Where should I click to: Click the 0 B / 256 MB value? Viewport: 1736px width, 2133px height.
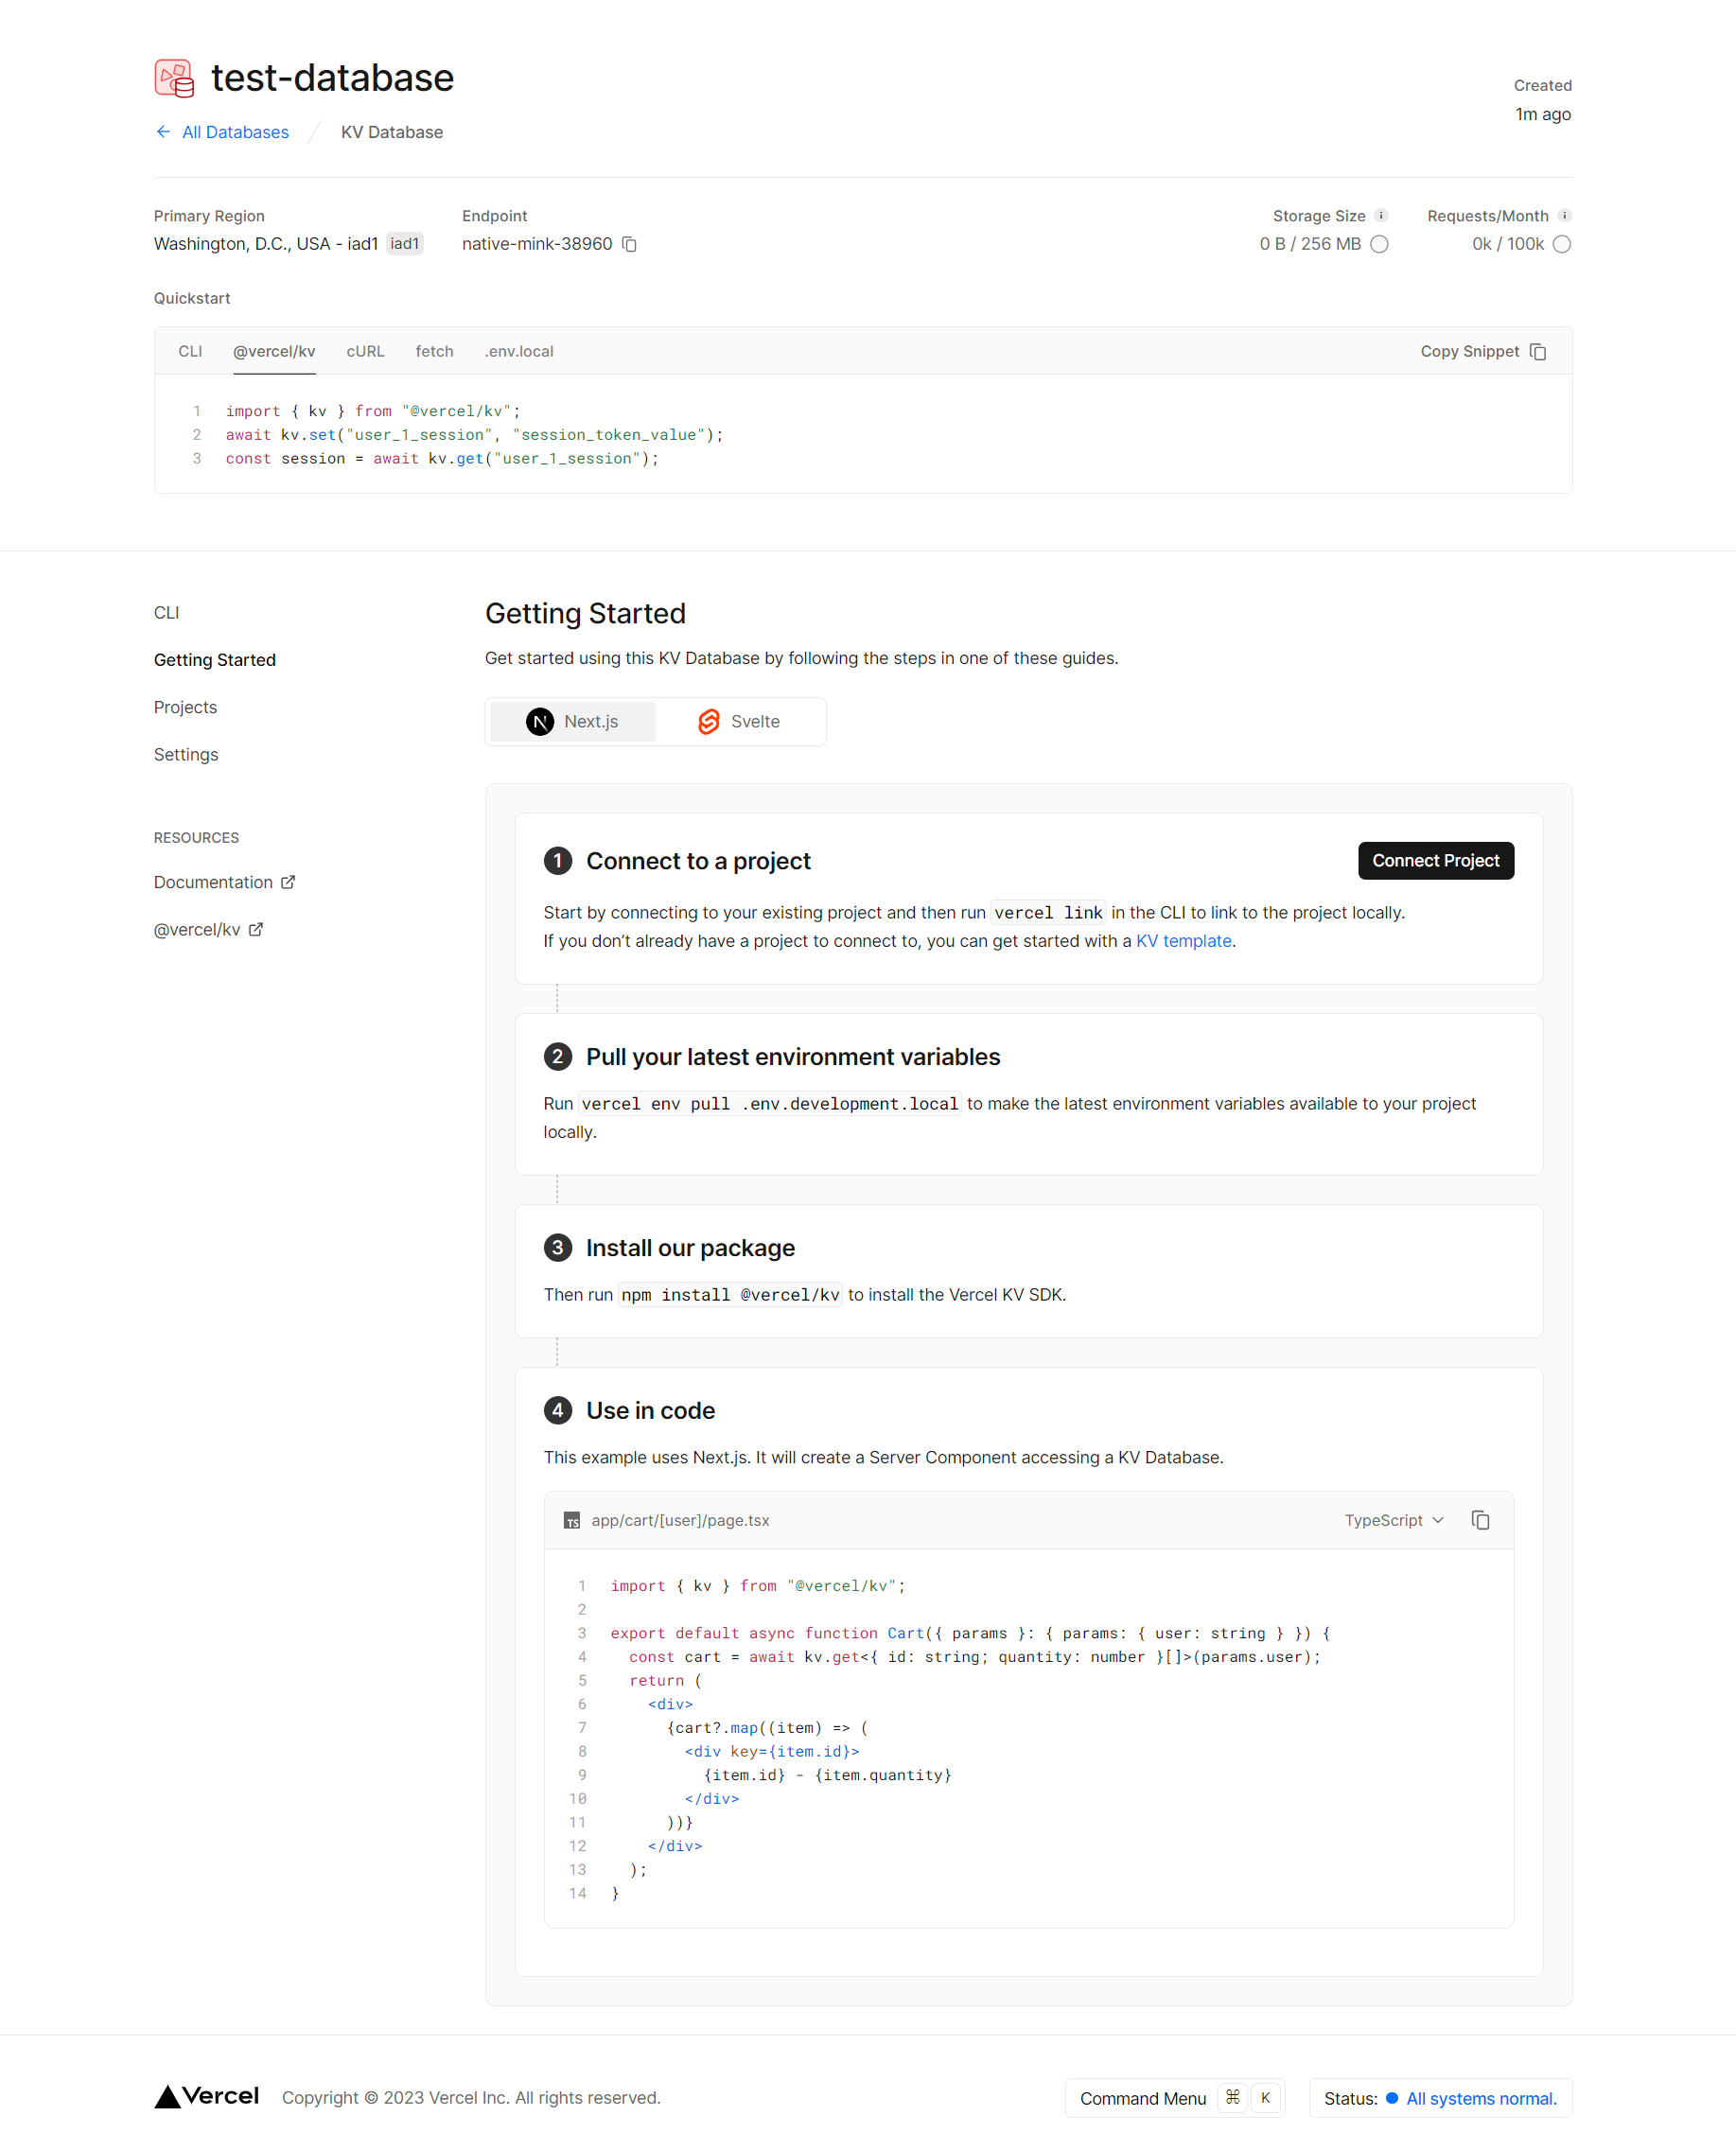[x=1310, y=244]
